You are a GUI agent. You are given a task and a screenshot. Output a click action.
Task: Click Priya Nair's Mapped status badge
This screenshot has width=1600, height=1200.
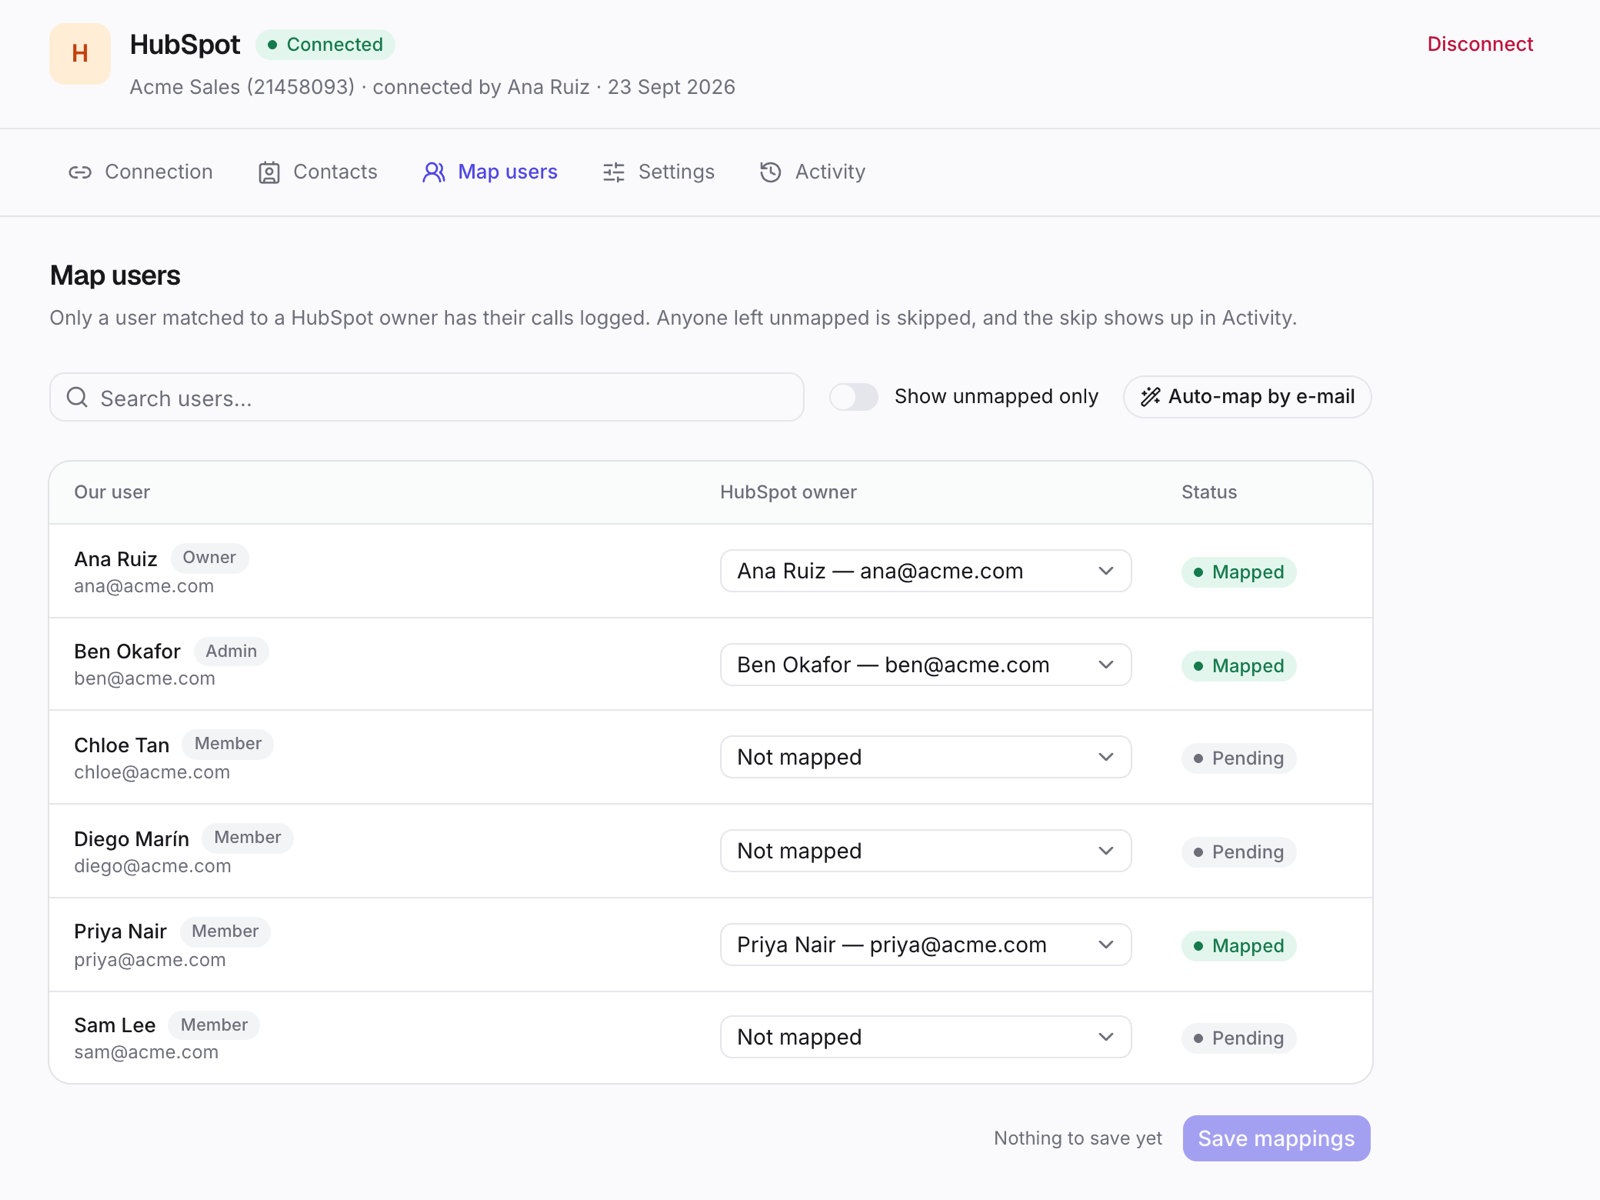tap(1239, 946)
